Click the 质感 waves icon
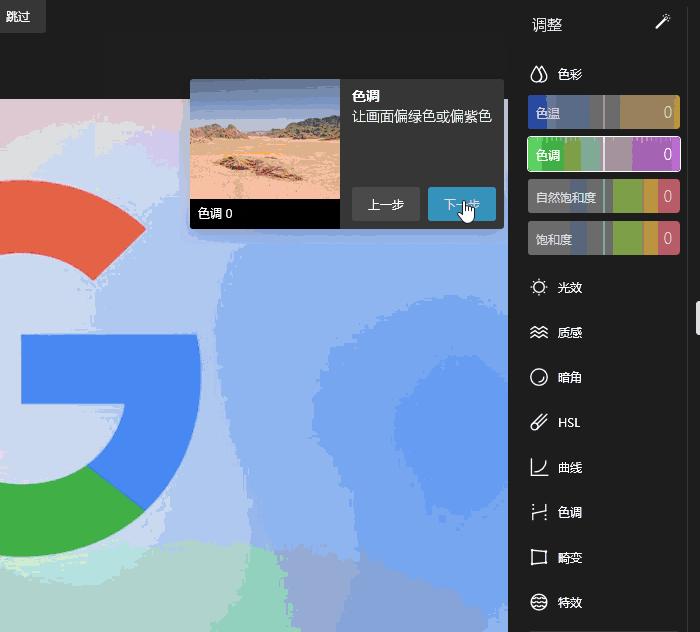 (538, 332)
